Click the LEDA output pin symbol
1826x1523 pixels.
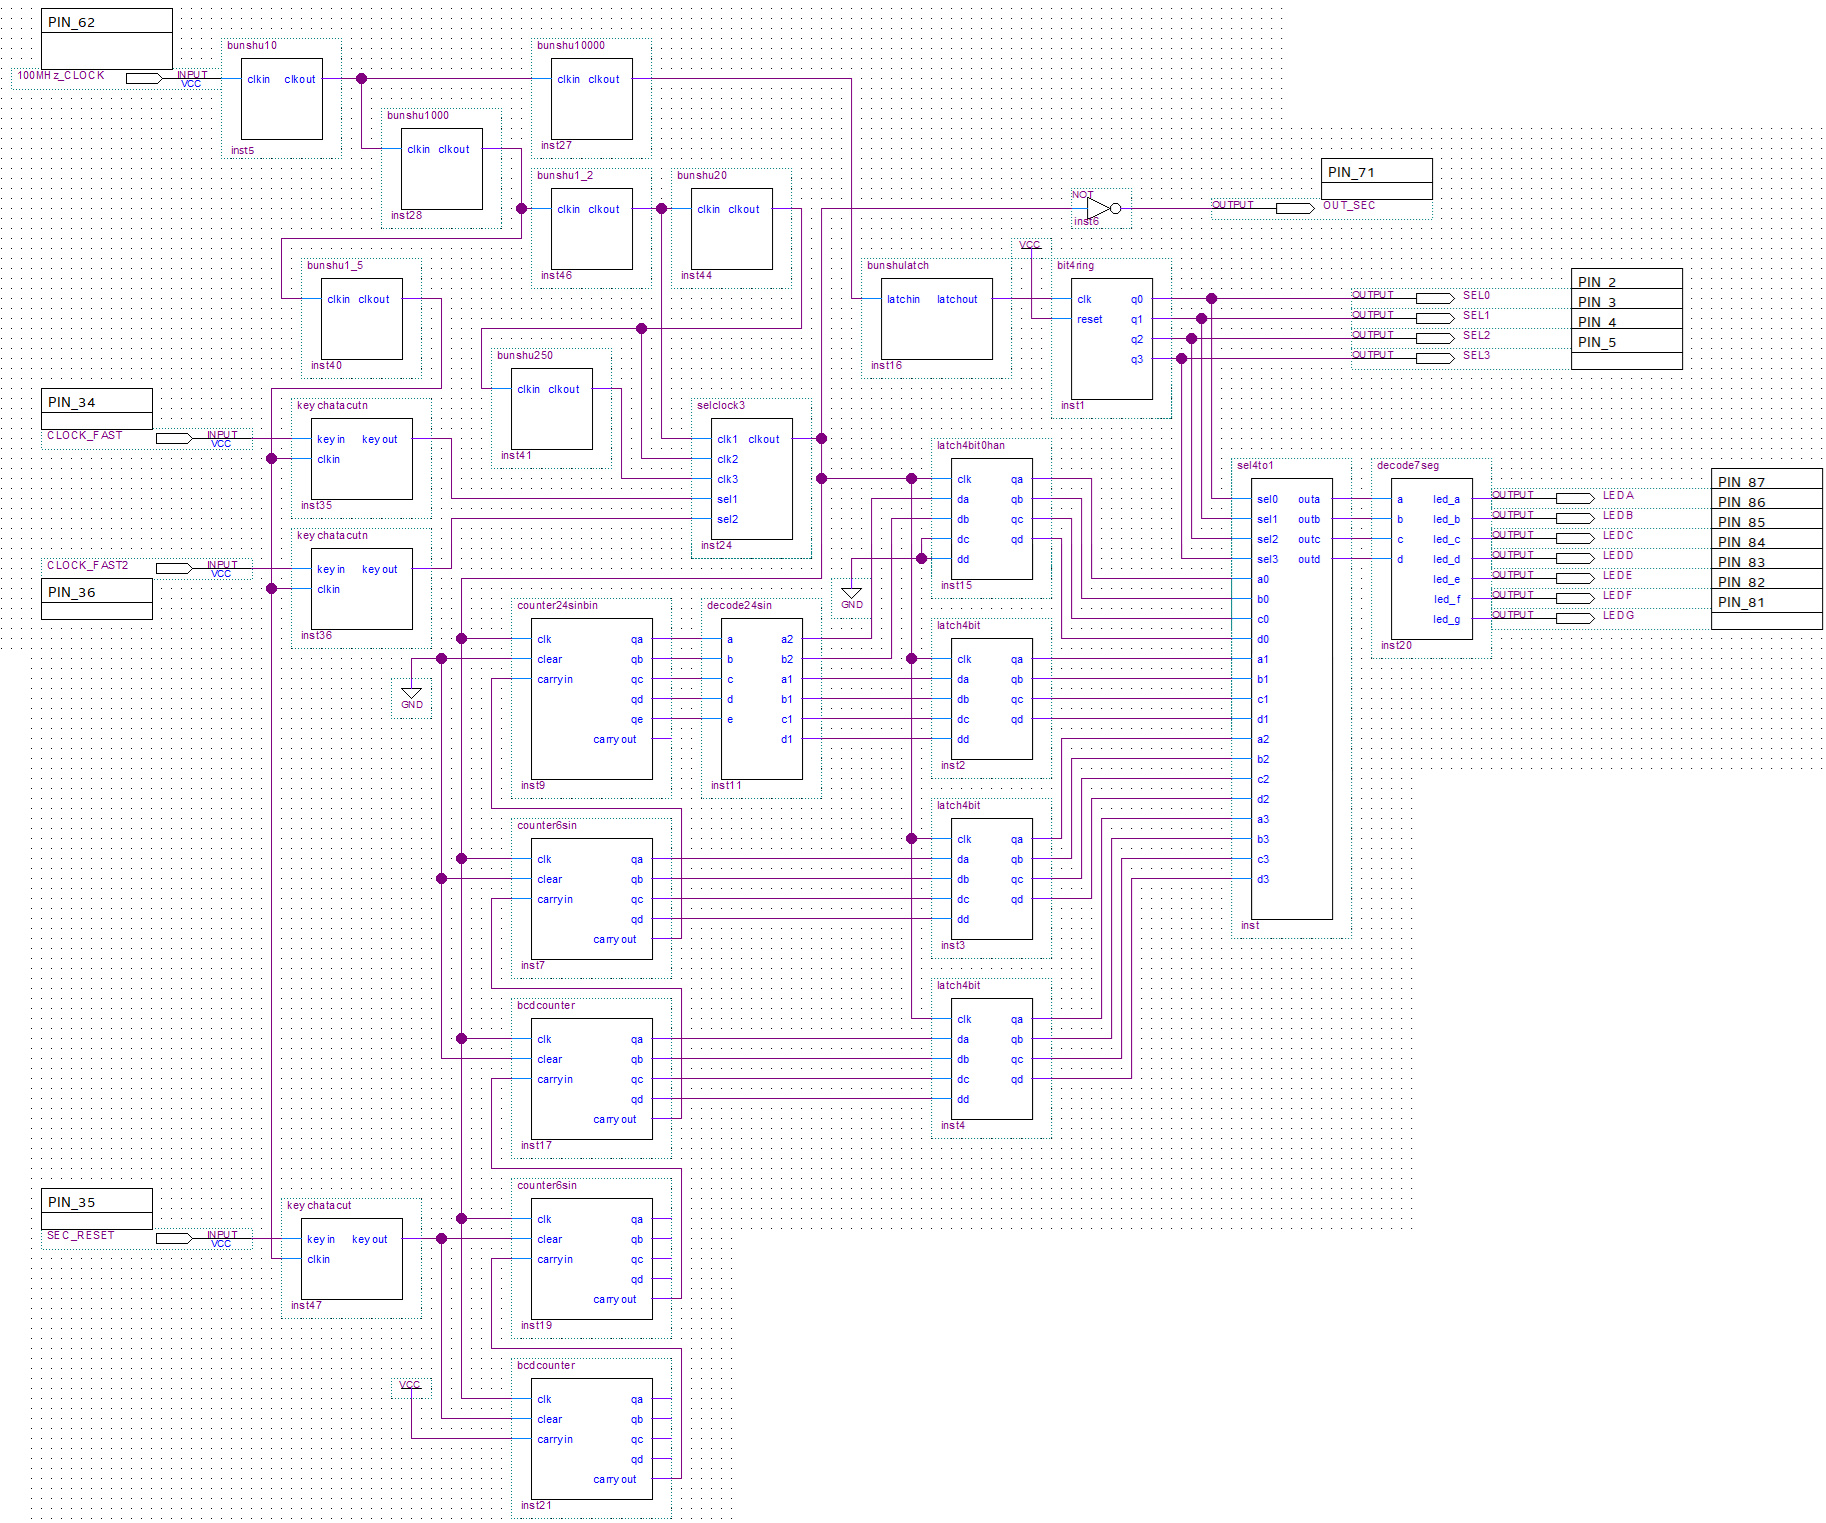coord(1575,498)
